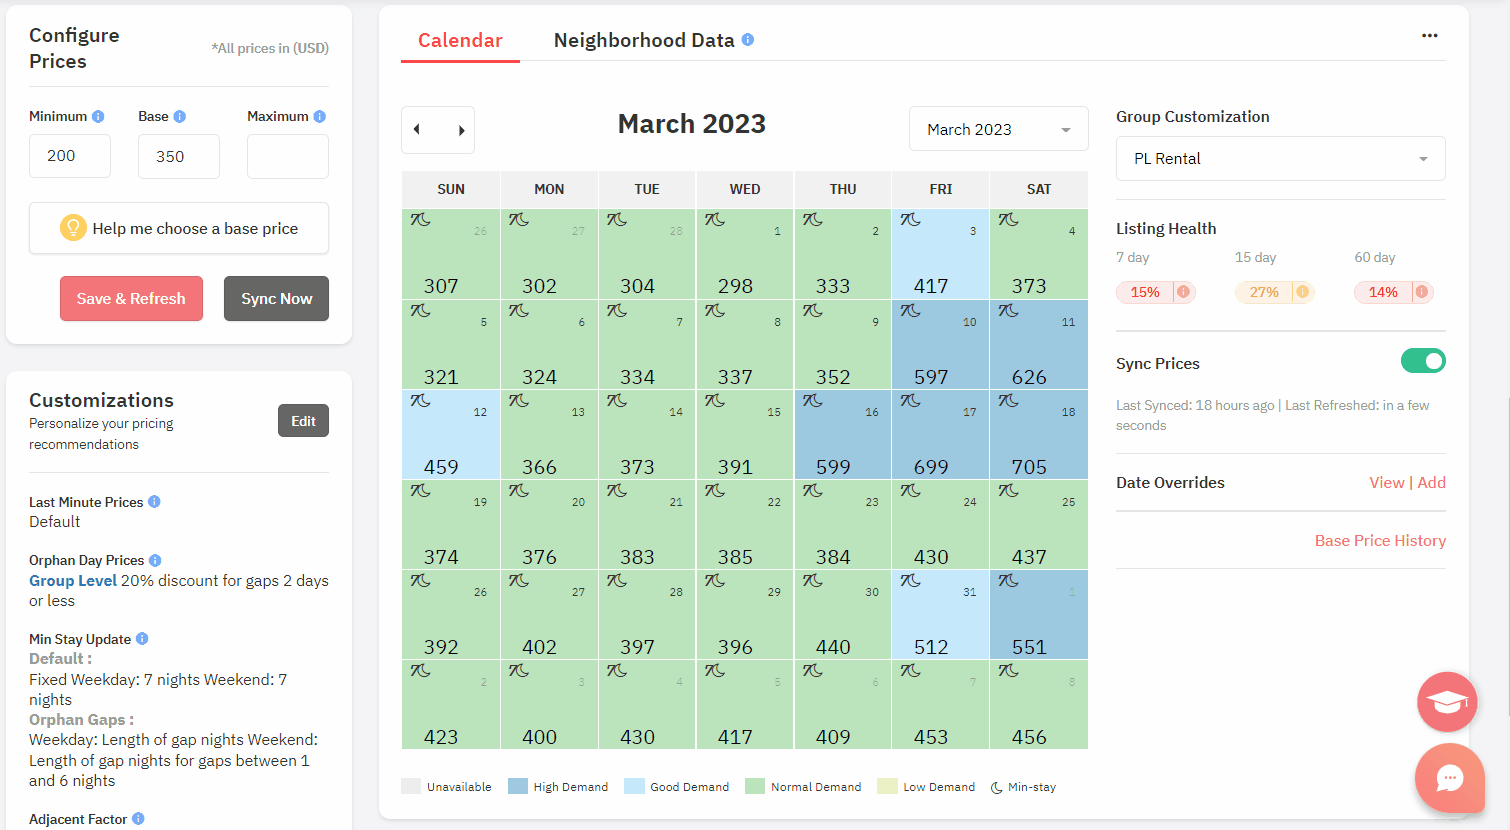Open the three-dot options menu

point(1430,35)
